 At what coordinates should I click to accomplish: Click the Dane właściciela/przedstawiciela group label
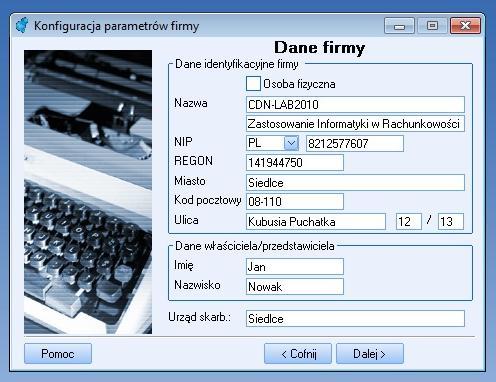coord(255,246)
